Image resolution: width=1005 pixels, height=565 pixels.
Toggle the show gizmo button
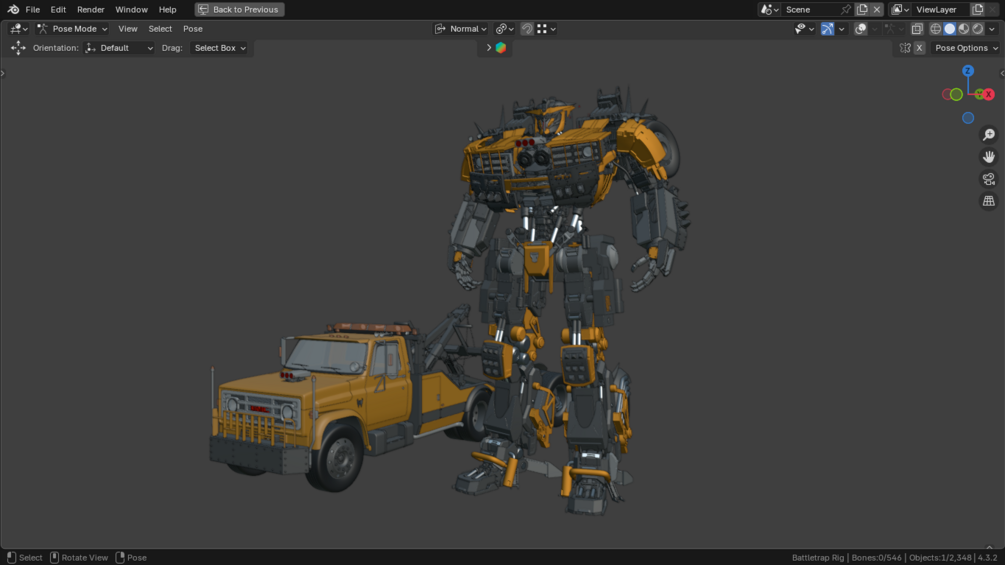click(827, 29)
